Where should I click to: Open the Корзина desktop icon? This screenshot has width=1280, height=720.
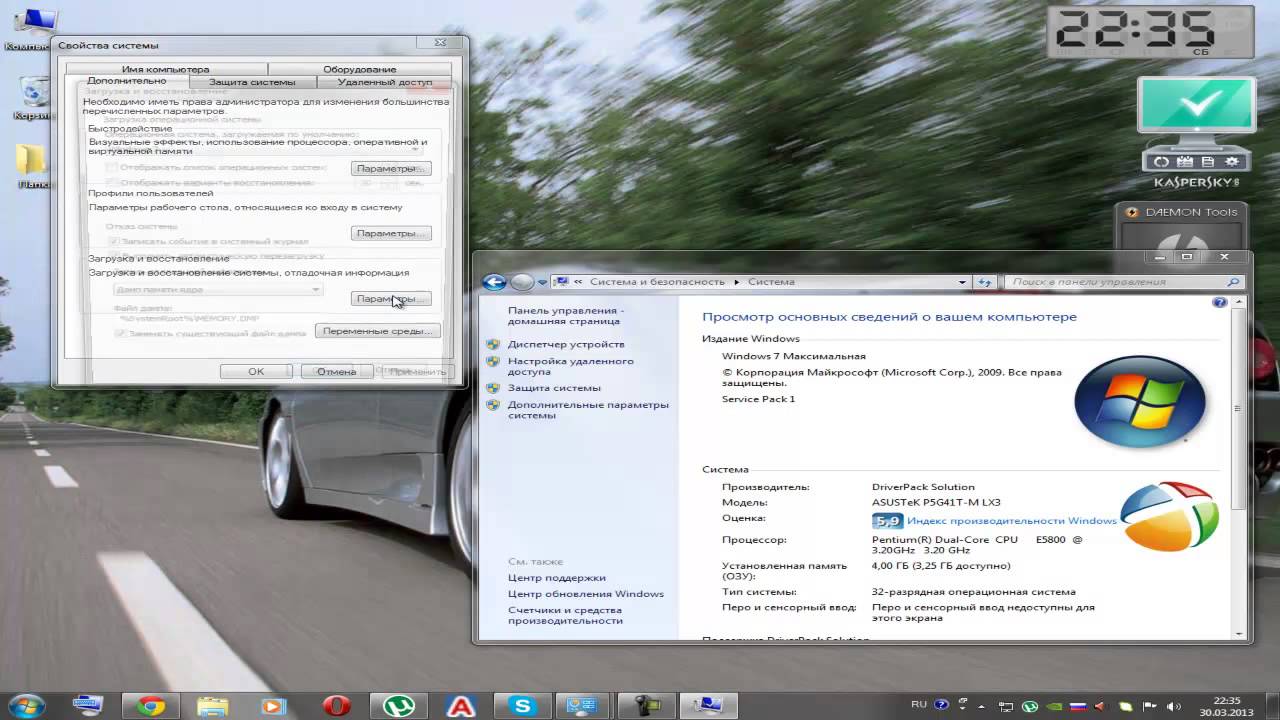pos(32,98)
